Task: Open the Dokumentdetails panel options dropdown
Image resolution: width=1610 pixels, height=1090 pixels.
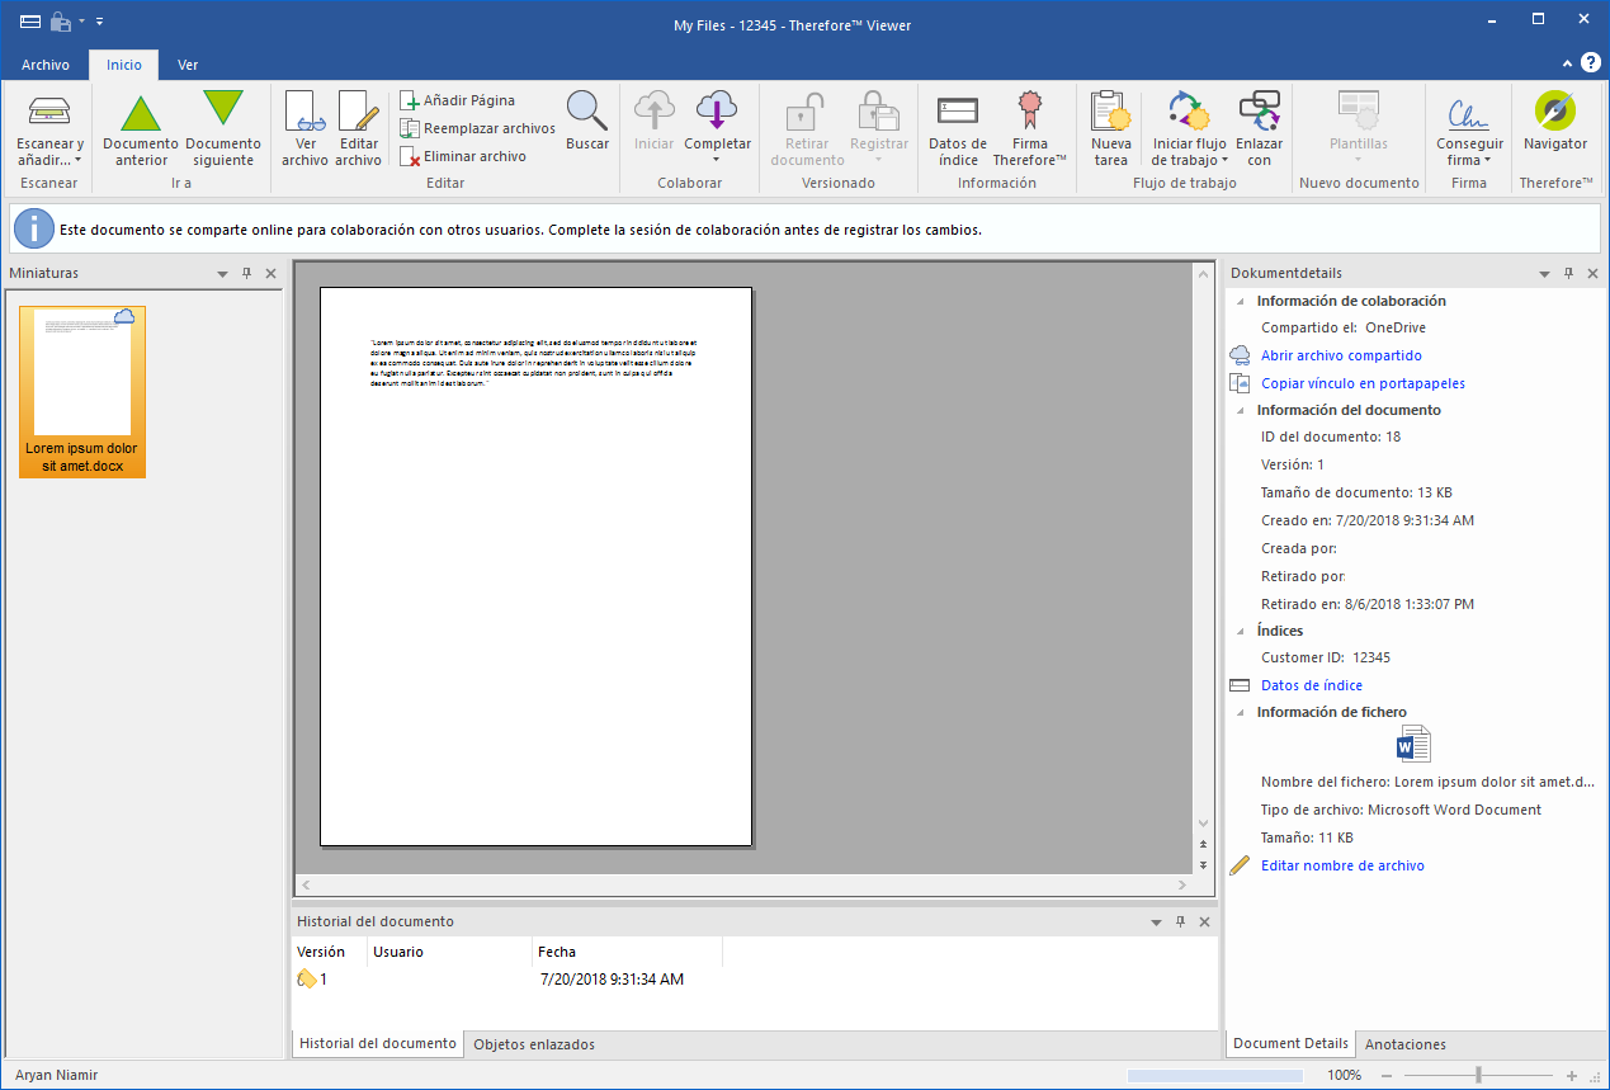Action: click(x=1544, y=273)
